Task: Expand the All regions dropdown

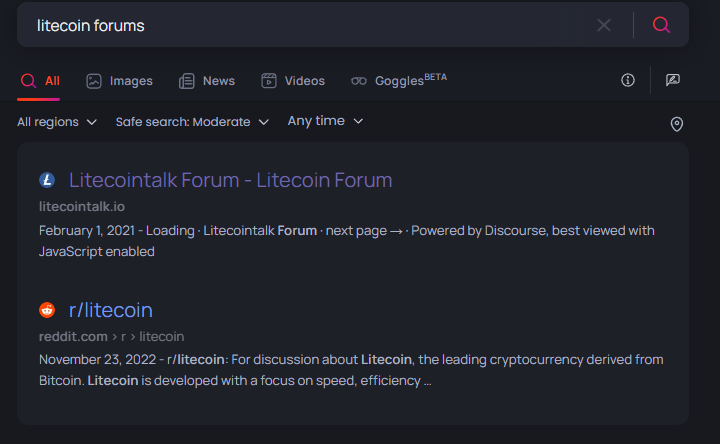Action: pyautogui.click(x=57, y=122)
